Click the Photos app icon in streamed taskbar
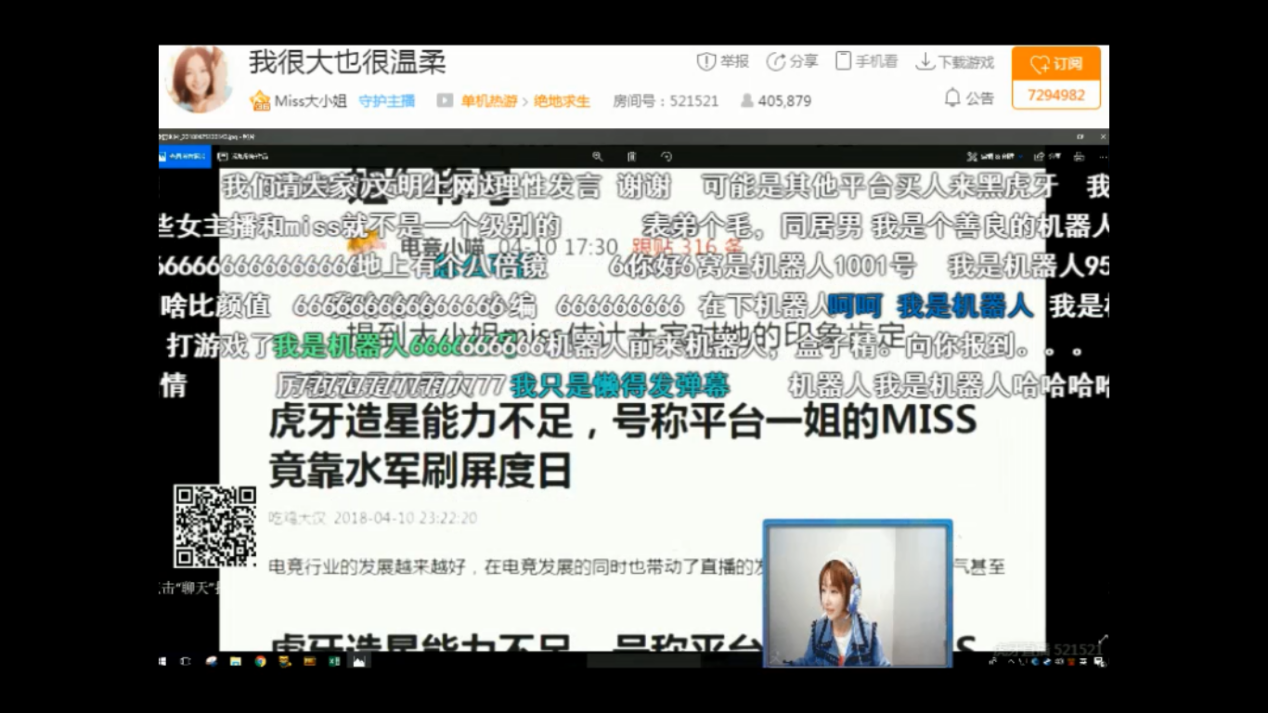Screen dimensions: 1268x713 pos(359,661)
